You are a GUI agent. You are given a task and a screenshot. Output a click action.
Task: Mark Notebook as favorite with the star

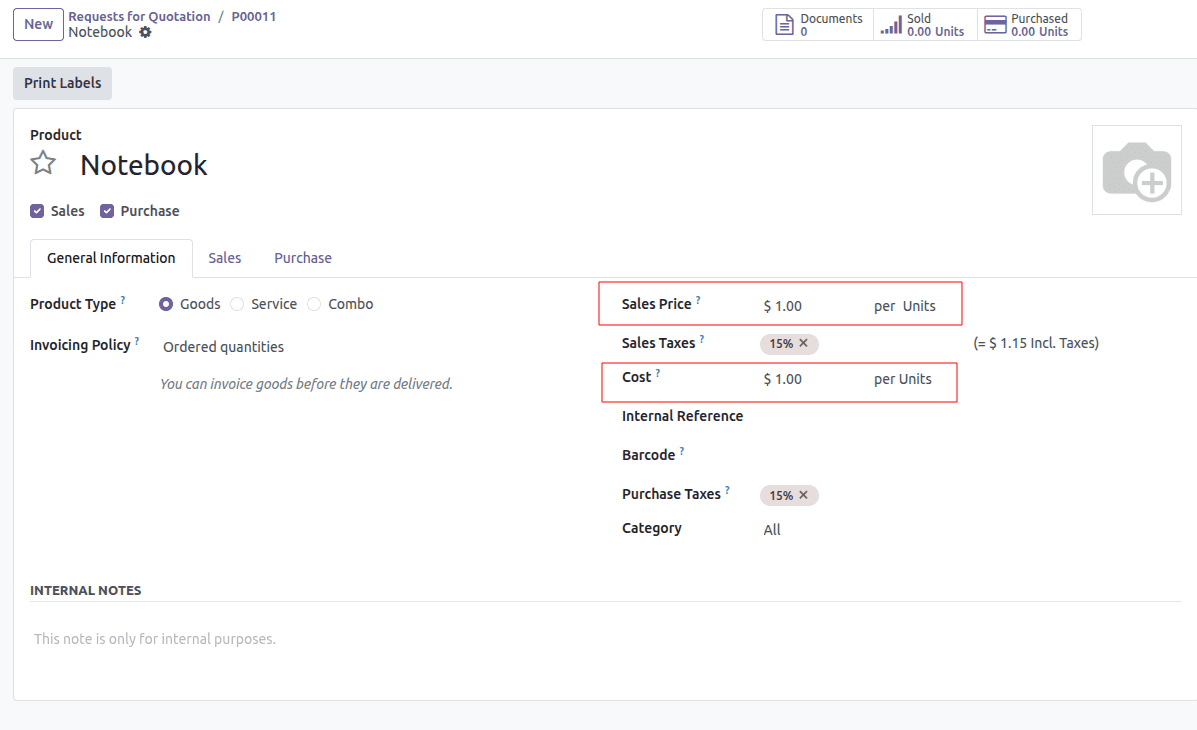pyautogui.click(x=42, y=162)
